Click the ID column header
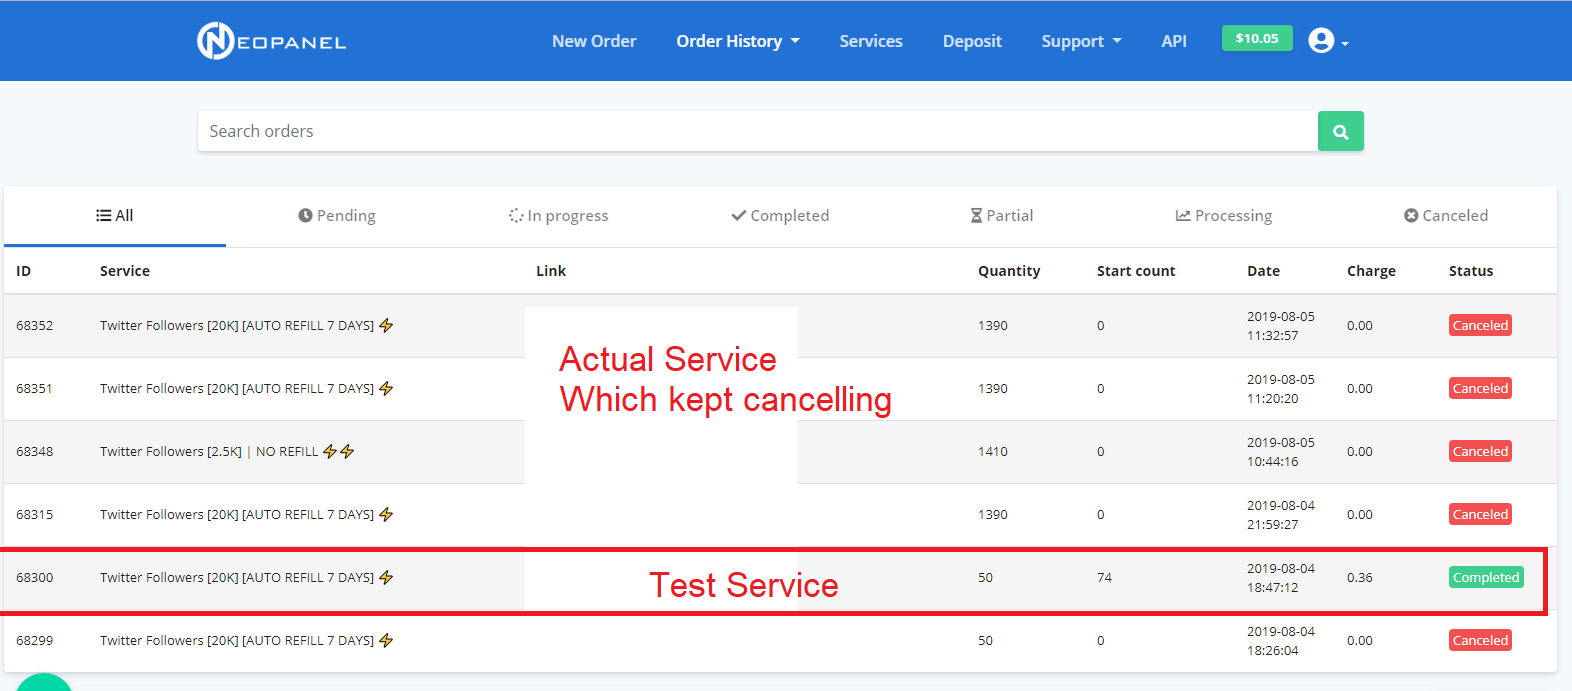This screenshot has width=1572, height=691. tap(23, 271)
